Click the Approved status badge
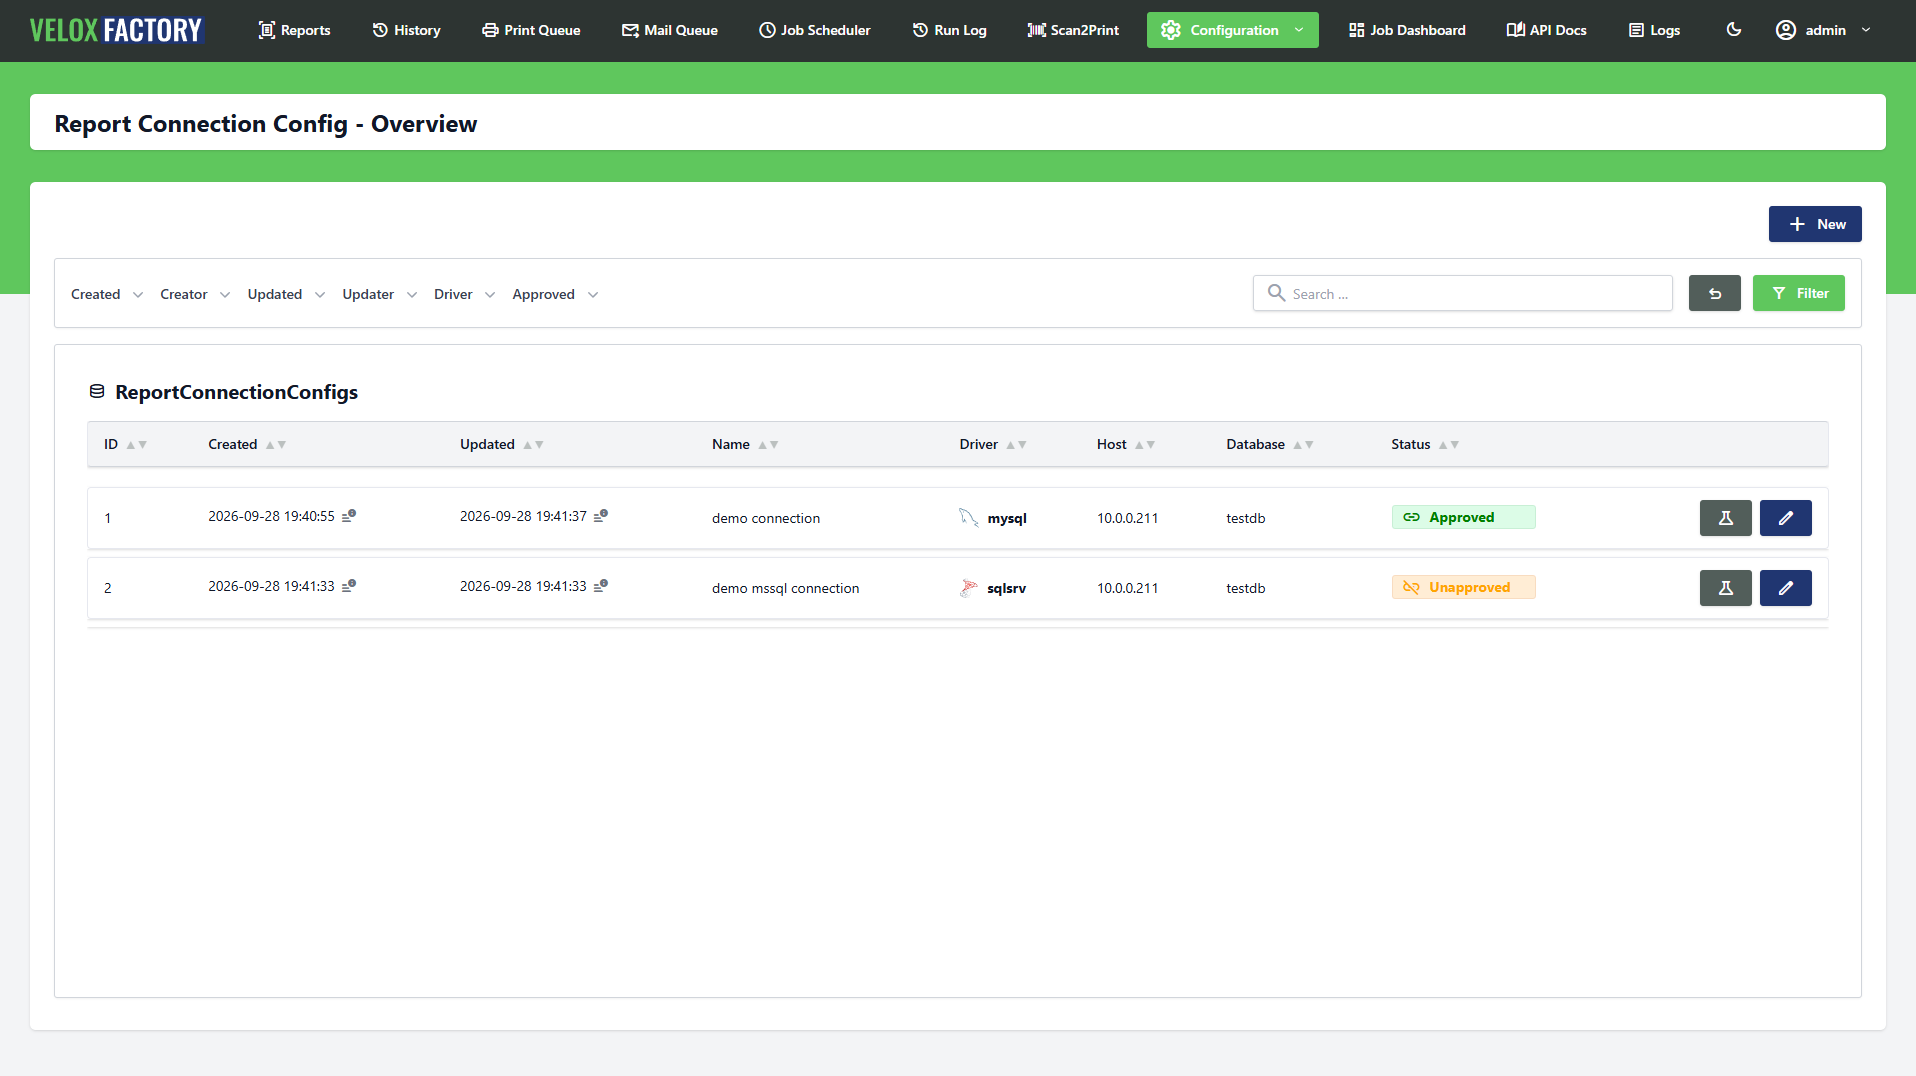 pos(1463,517)
